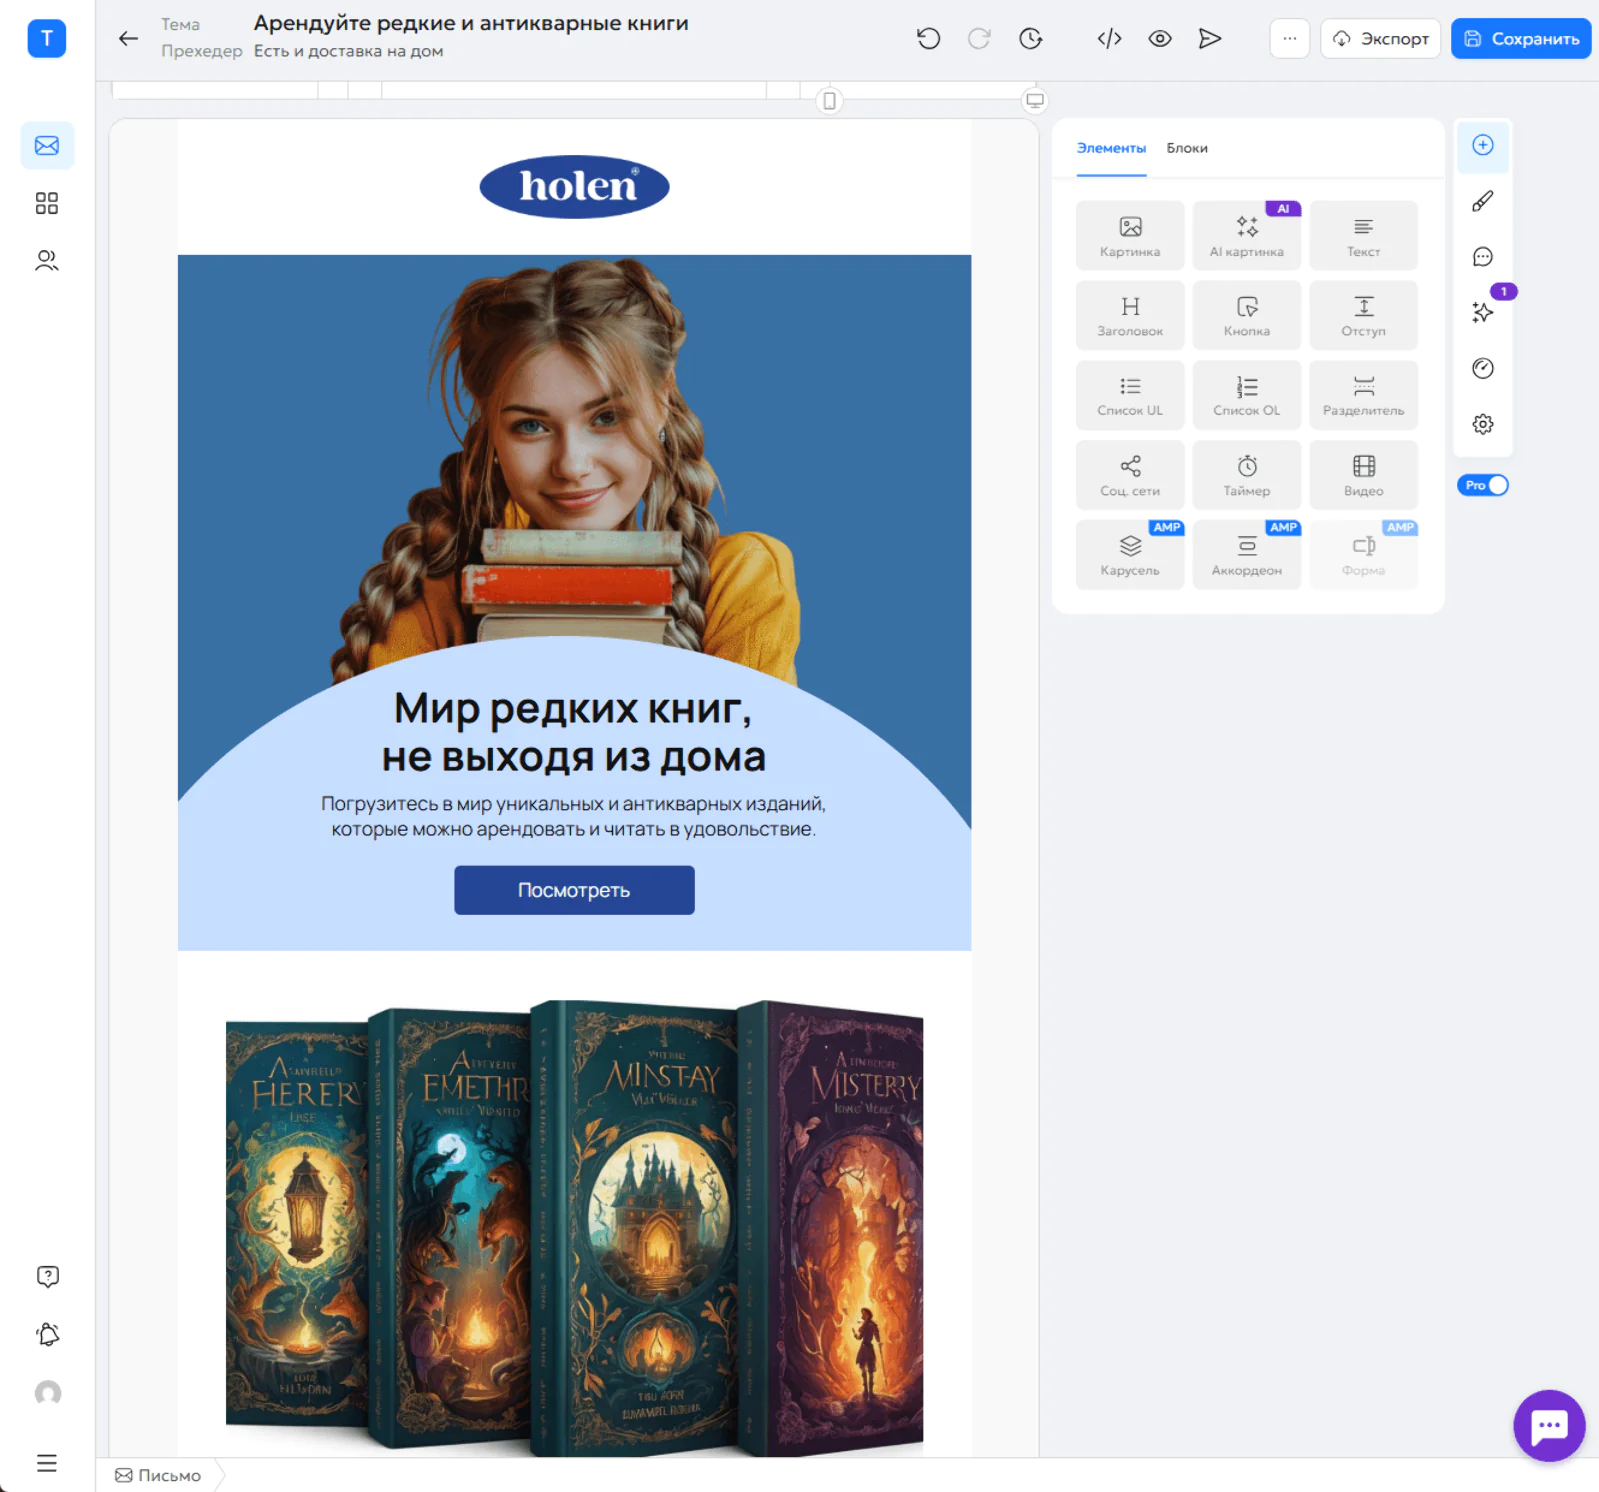Open user profile avatar in sidebar
The image size is (1599, 1492).
click(47, 1393)
